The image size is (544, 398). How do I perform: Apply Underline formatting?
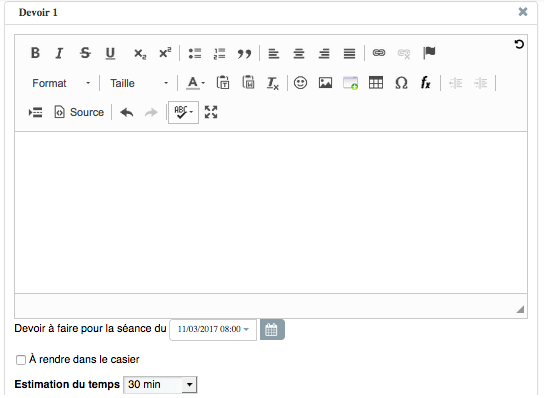110,53
